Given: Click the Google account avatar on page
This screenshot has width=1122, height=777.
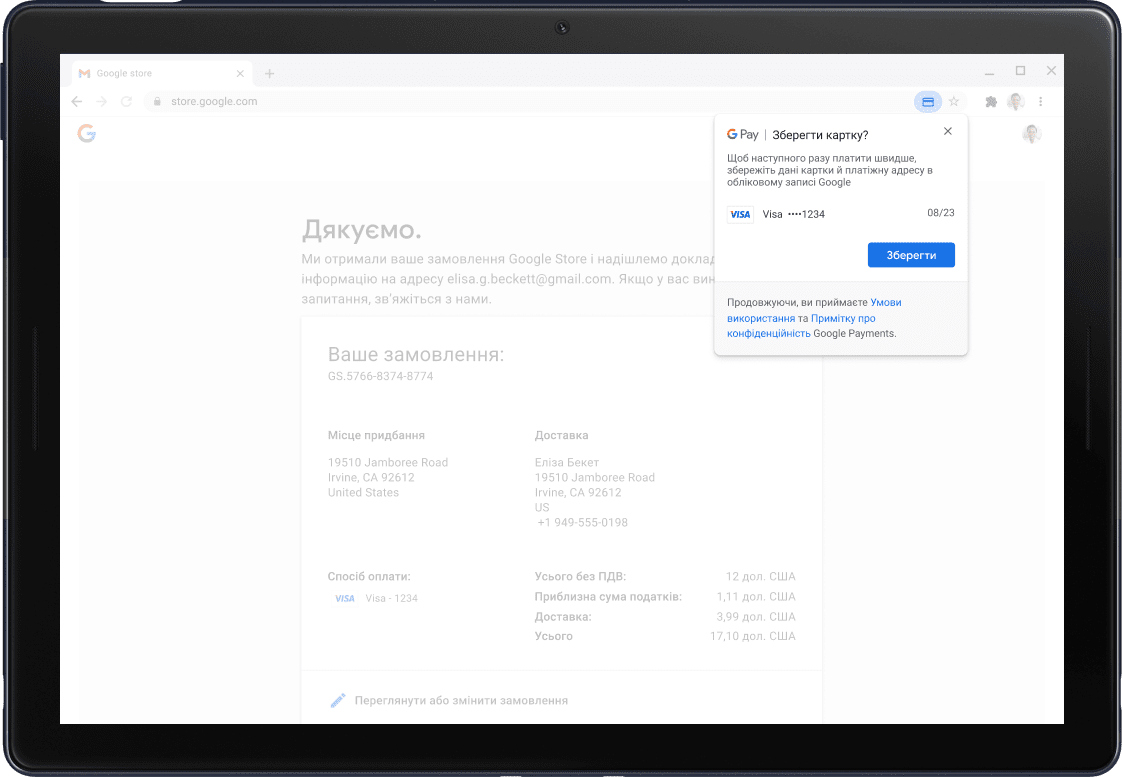Looking at the screenshot, I should pos(1031,134).
